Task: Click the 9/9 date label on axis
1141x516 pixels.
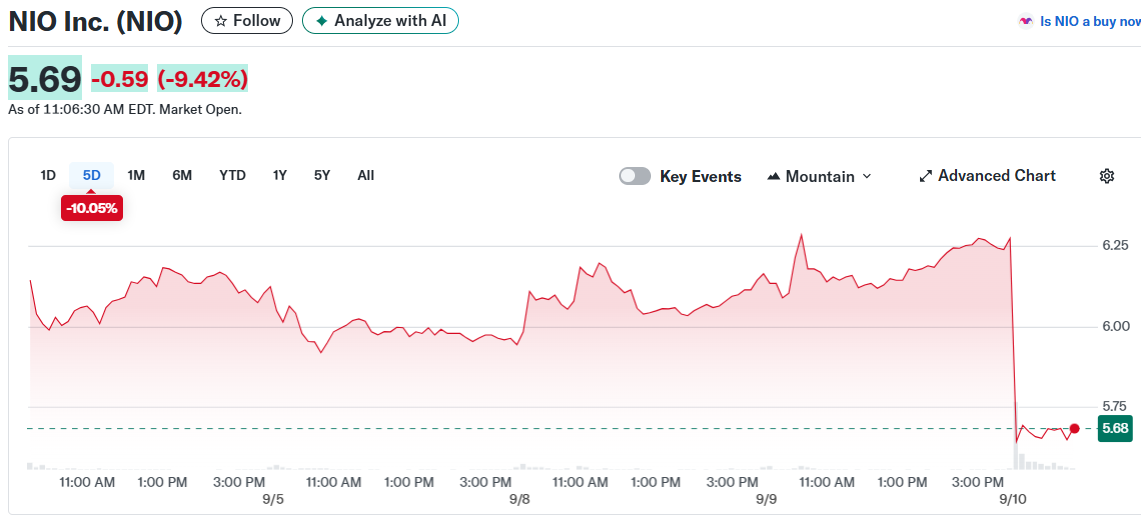Action: 766,499
